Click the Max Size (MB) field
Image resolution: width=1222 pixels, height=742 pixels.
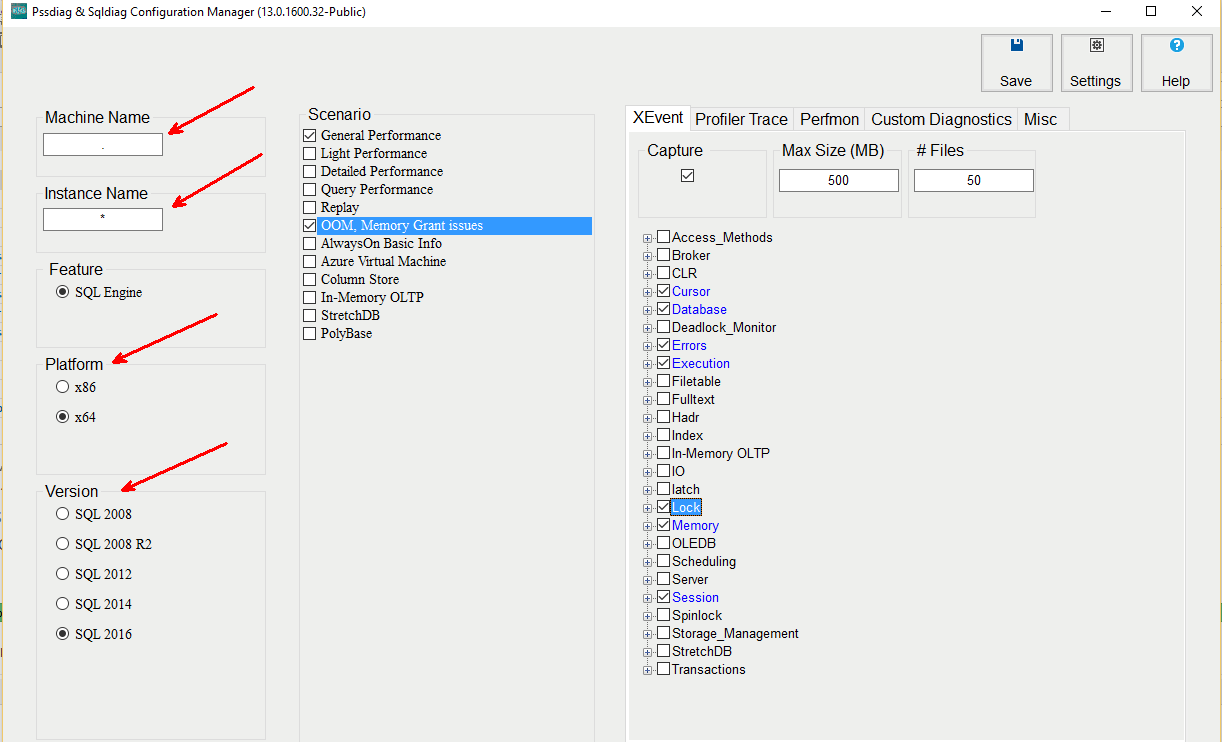[839, 180]
